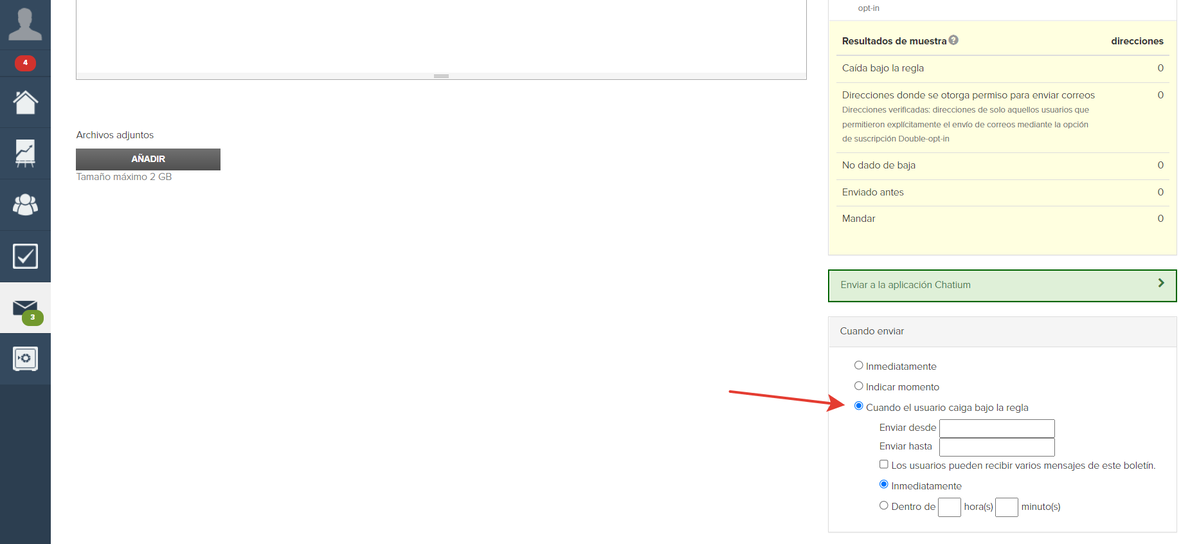The height and width of the screenshot is (544, 1199).
Task: Click the Cuando enviar panel header
Action: 1002,331
